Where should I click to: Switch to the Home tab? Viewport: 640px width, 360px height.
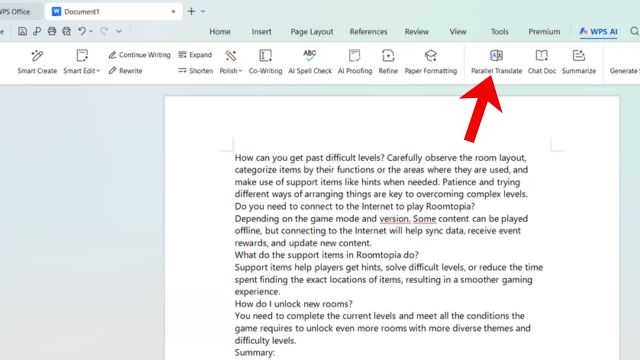coord(220,31)
